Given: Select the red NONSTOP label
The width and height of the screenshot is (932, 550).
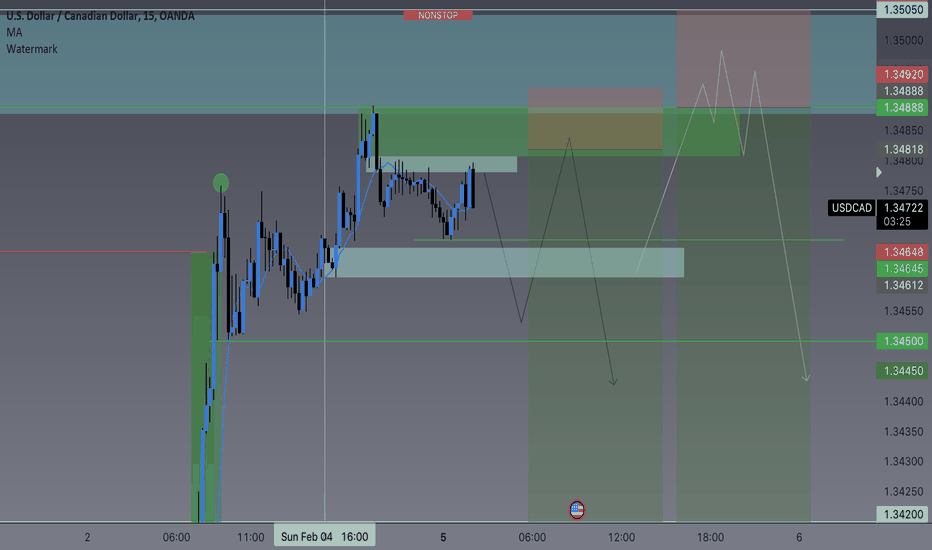Looking at the screenshot, I should [x=438, y=15].
